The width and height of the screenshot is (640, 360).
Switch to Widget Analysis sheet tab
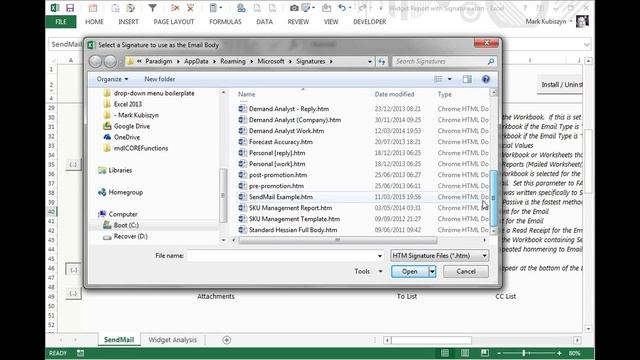pos(172,340)
